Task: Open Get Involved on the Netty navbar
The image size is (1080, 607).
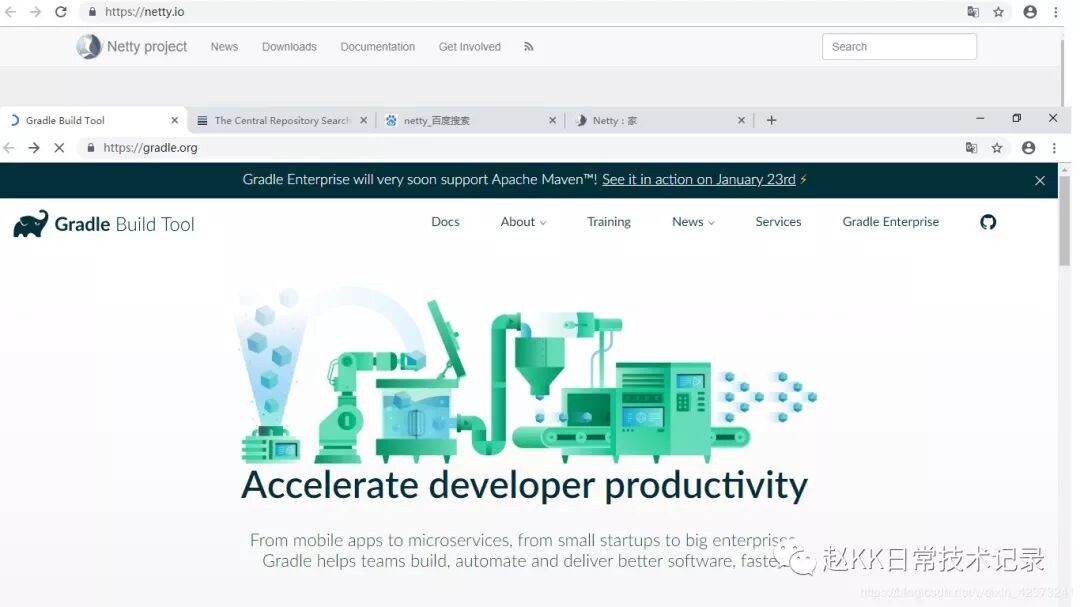Action: tap(470, 47)
